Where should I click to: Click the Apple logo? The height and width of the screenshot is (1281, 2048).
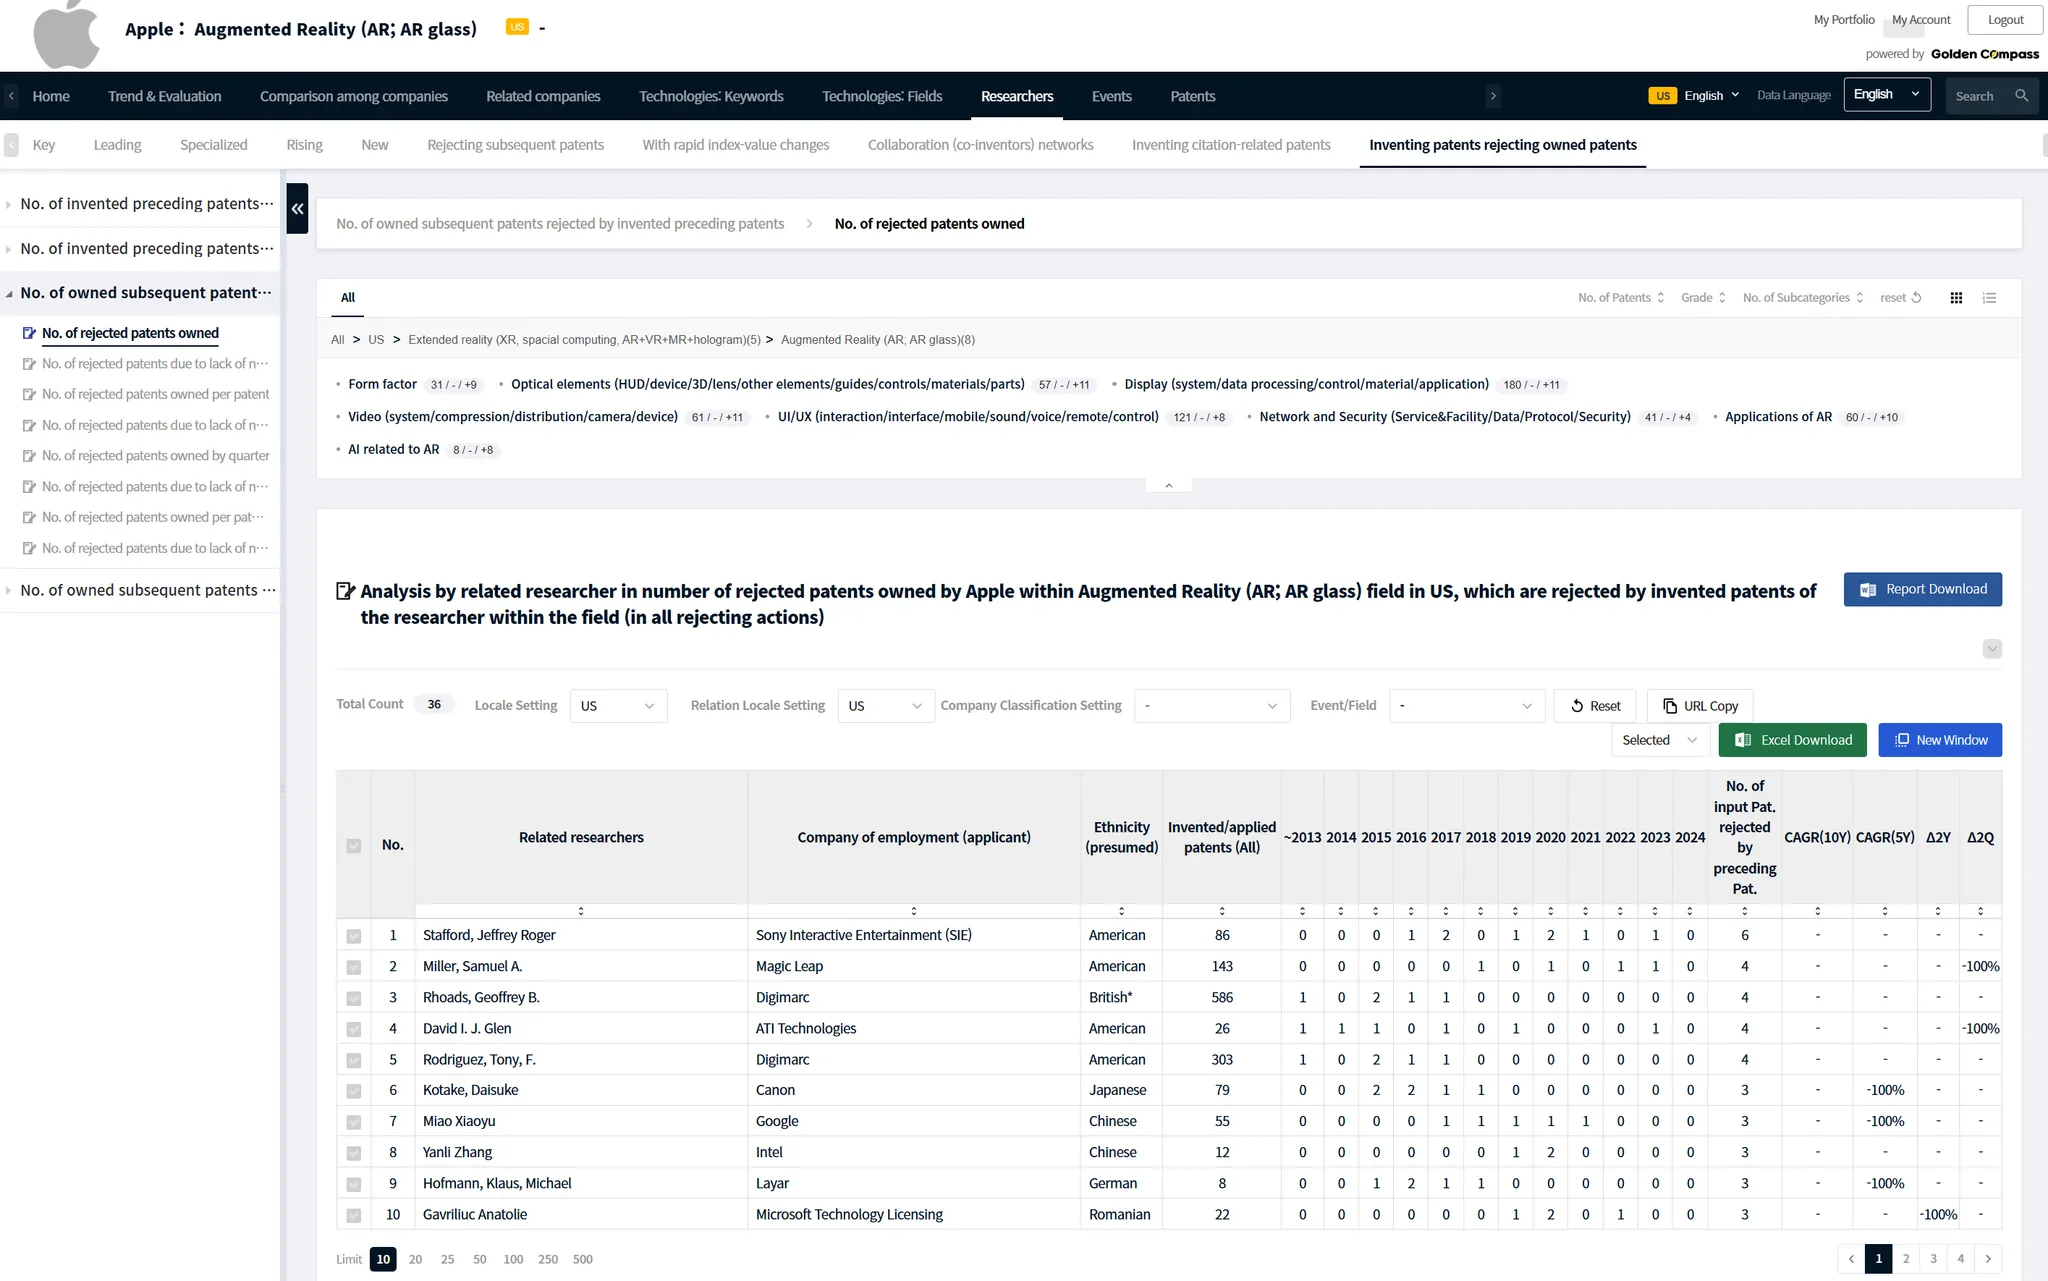pyautogui.click(x=66, y=35)
